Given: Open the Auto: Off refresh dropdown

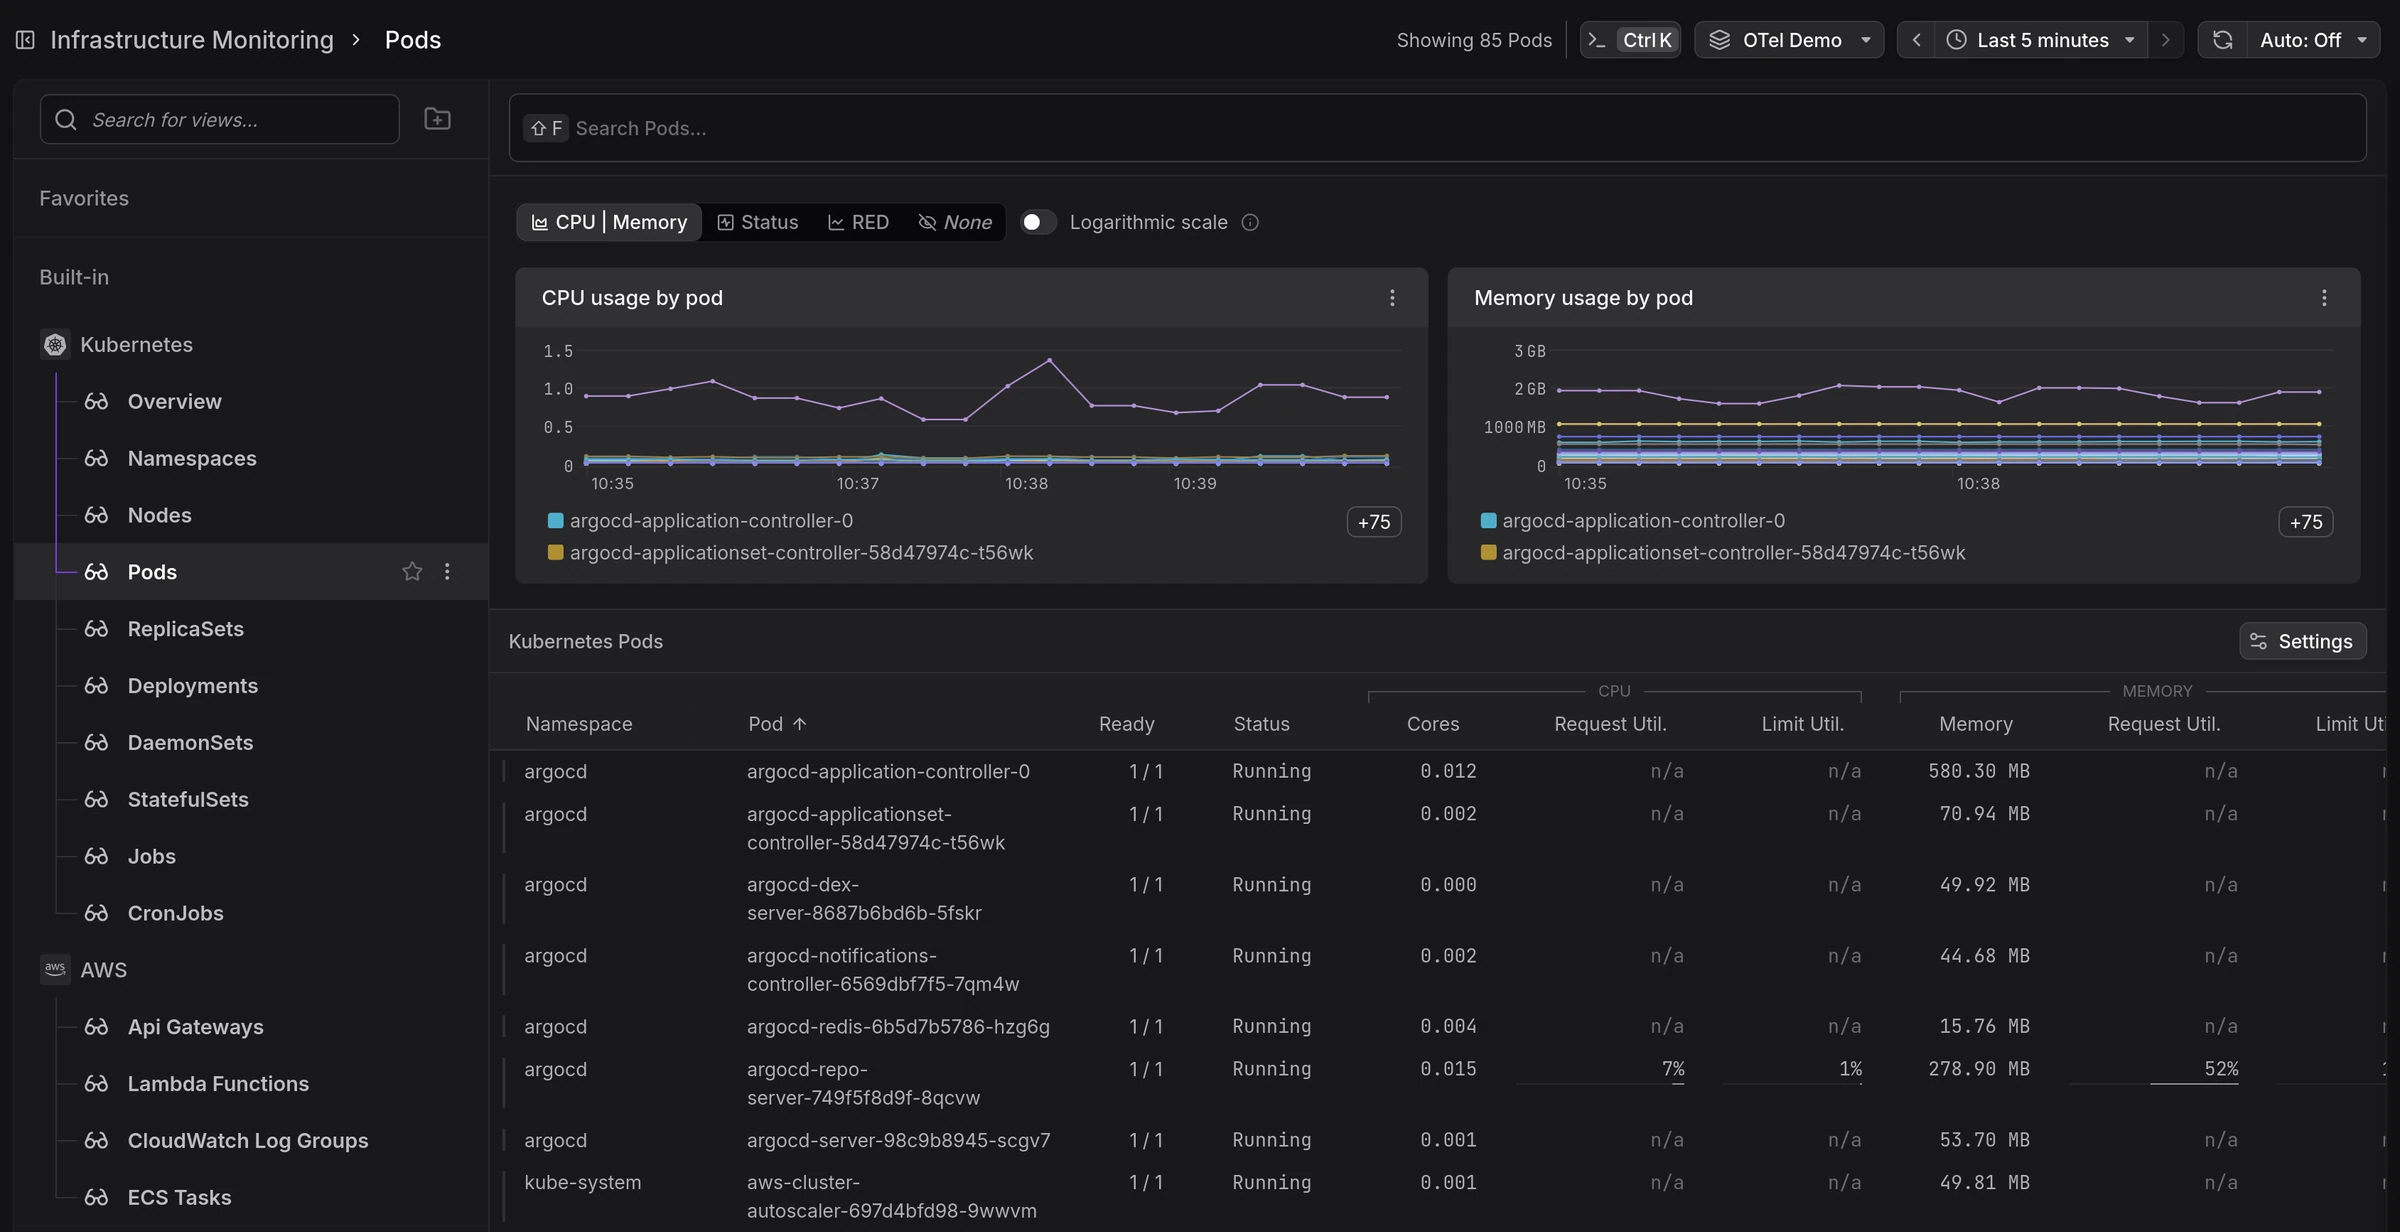Looking at the screenshot, I should point(2313,40).
